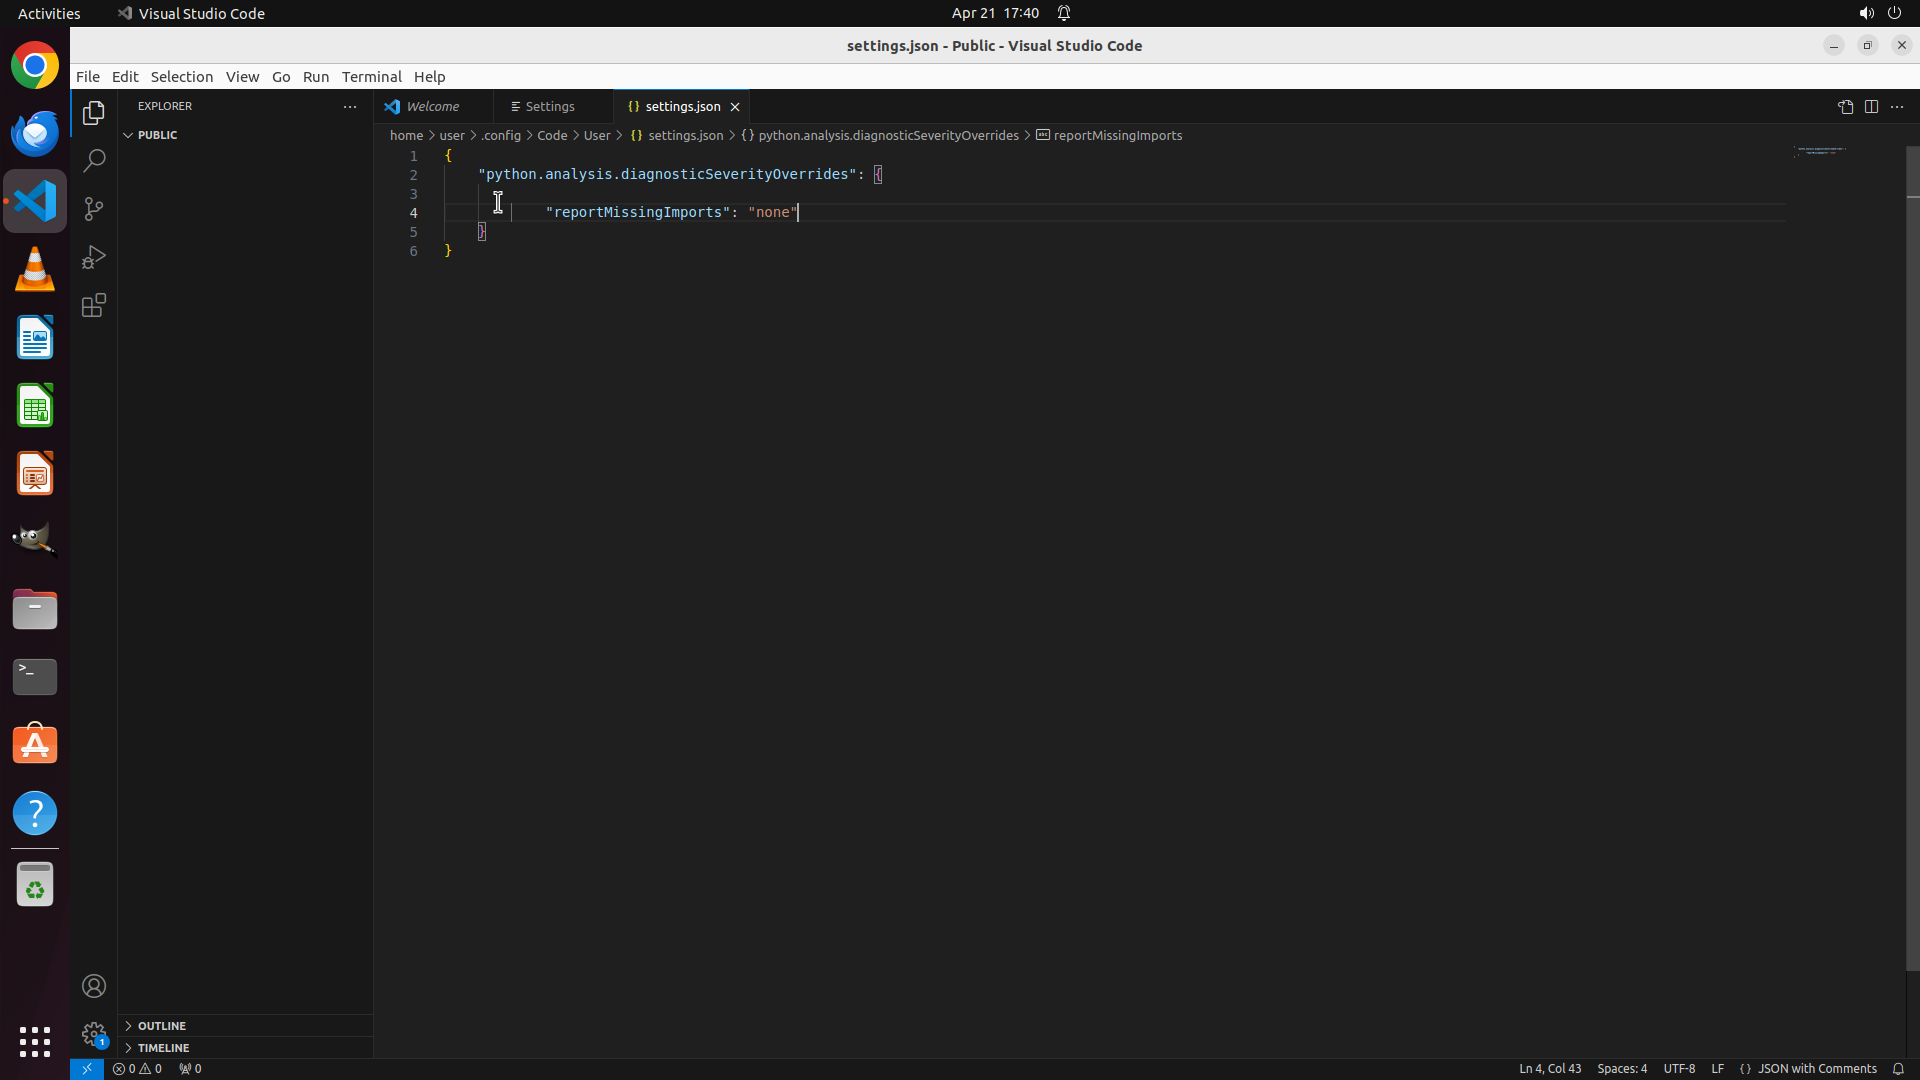Open the Source Control view
The image size is (1920, 1080).
pyautogui.click(x=94, y=209)
